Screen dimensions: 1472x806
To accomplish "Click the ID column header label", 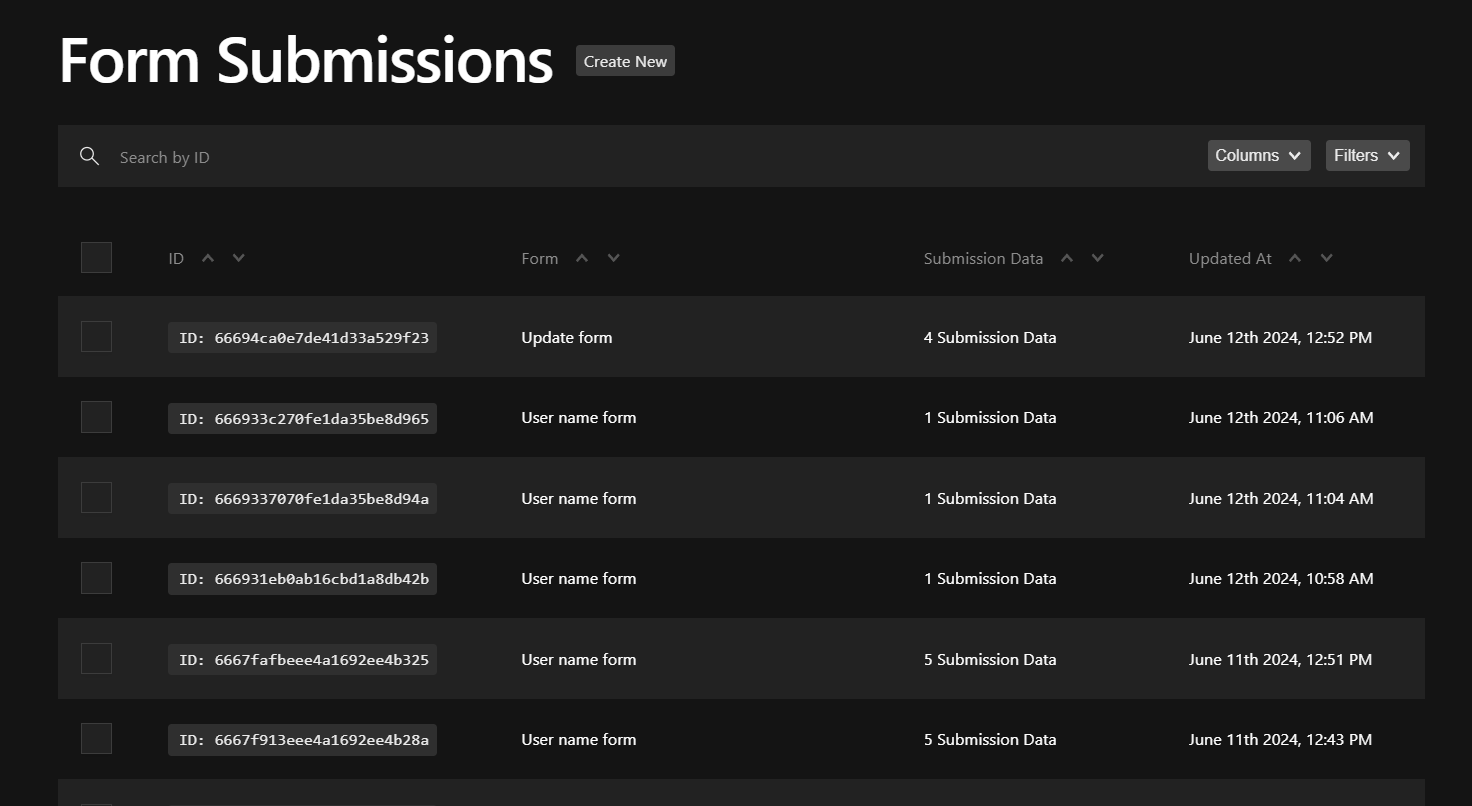I will click(x=176, y=258).
